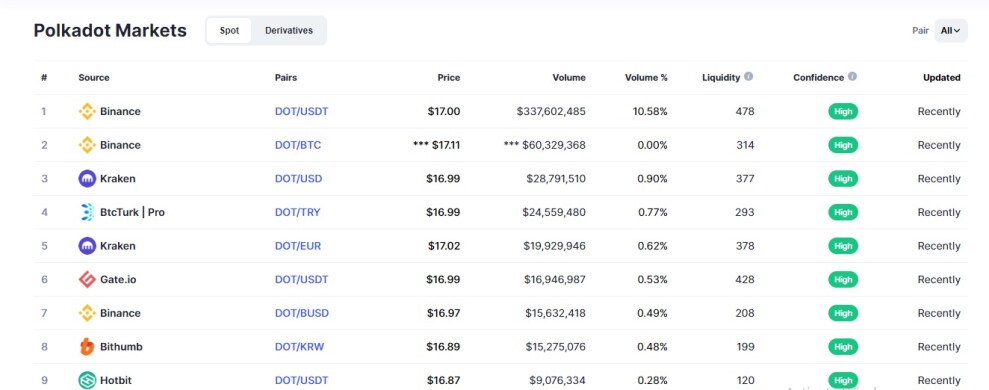The image size is (989, 390).
Task: Click the Confidence info icon
Action: click(852, 76)
